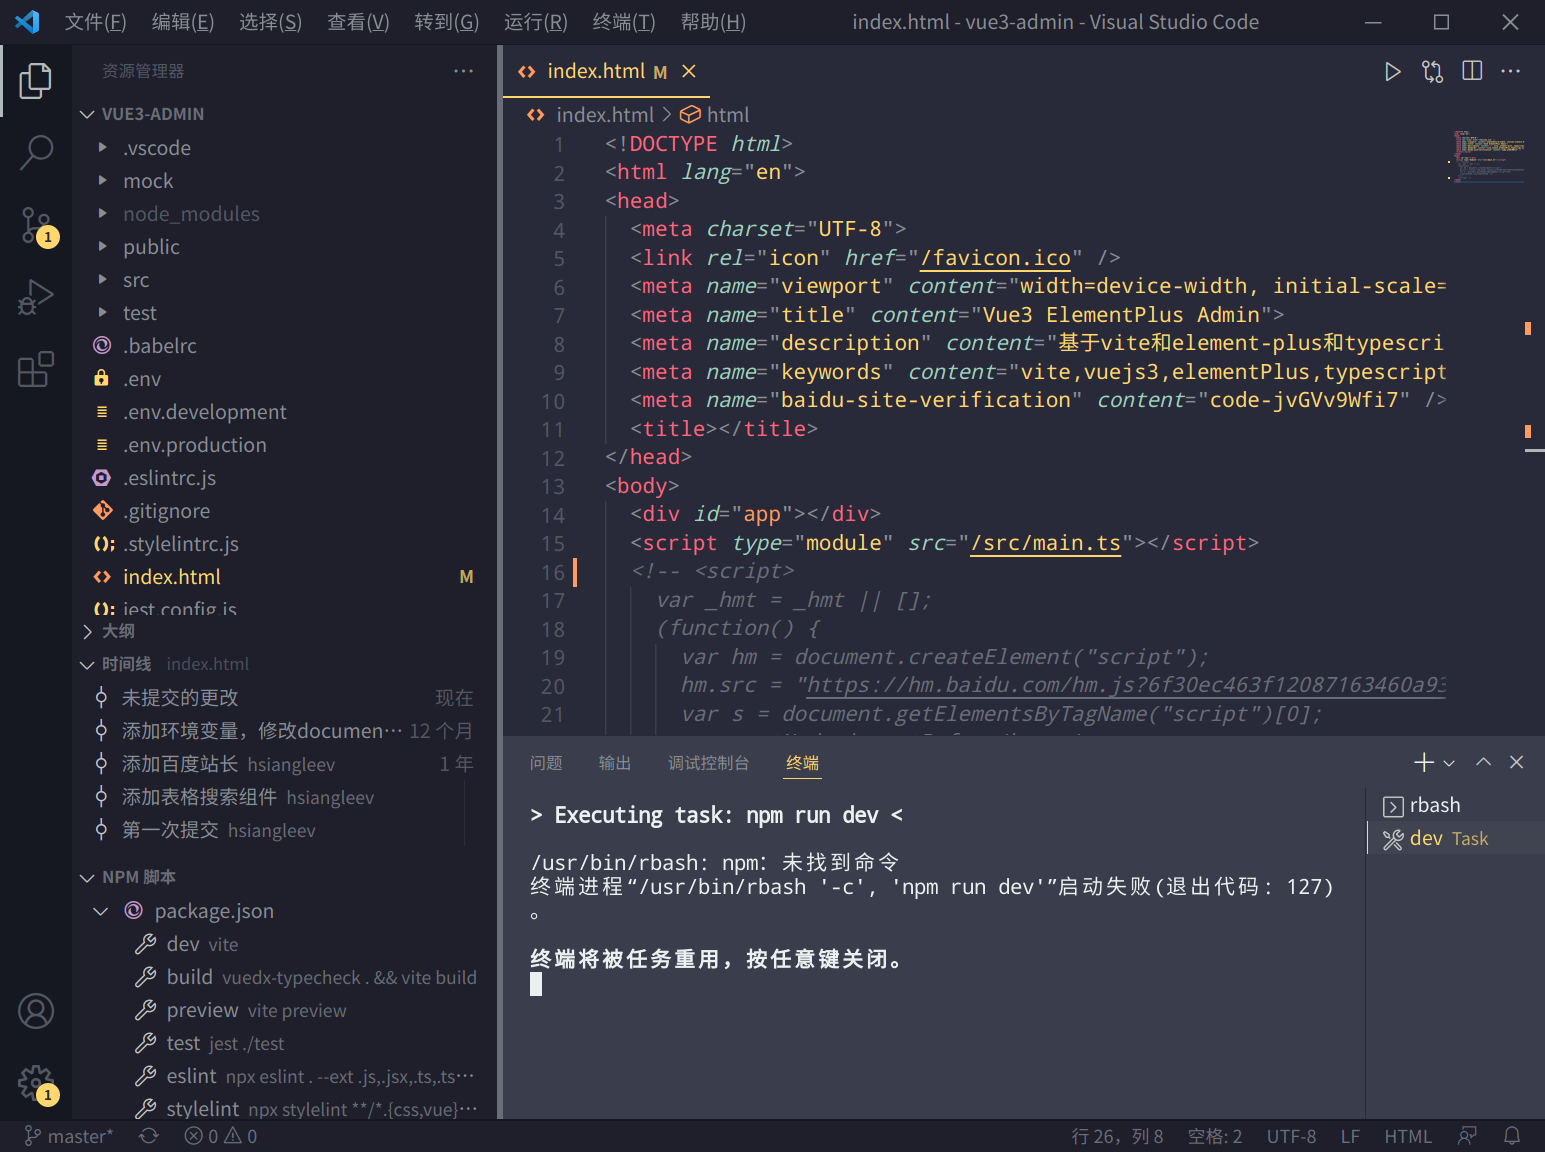
Task: Synchronize changes in status bar
Action: (x=149, y=1136)
